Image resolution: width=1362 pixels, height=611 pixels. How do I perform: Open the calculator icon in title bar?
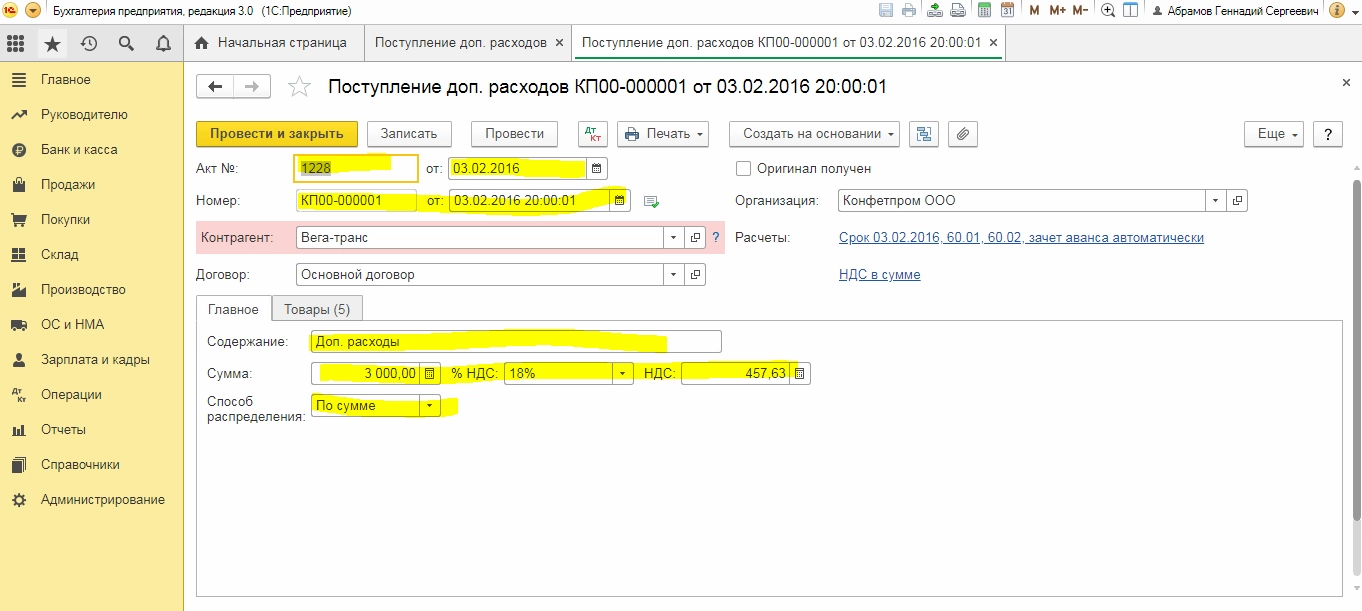coord(984,10)
